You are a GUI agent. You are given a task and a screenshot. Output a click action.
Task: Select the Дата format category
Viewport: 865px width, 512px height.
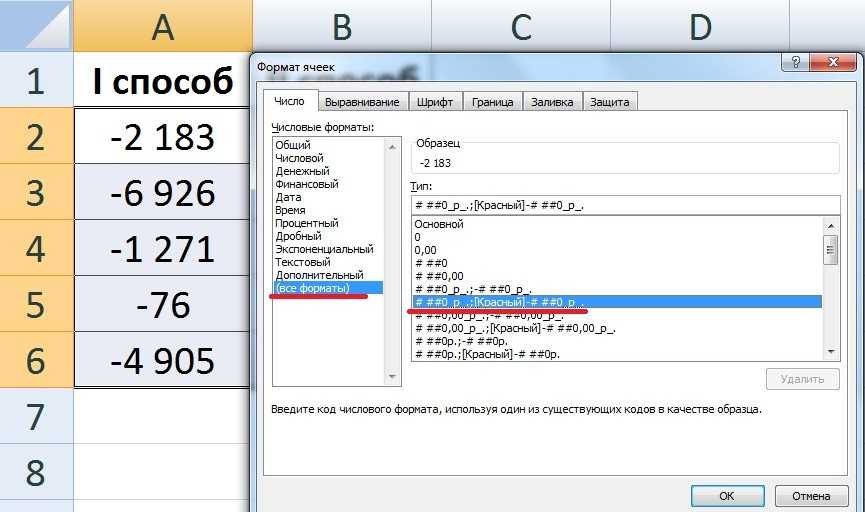tap(328, 197)
